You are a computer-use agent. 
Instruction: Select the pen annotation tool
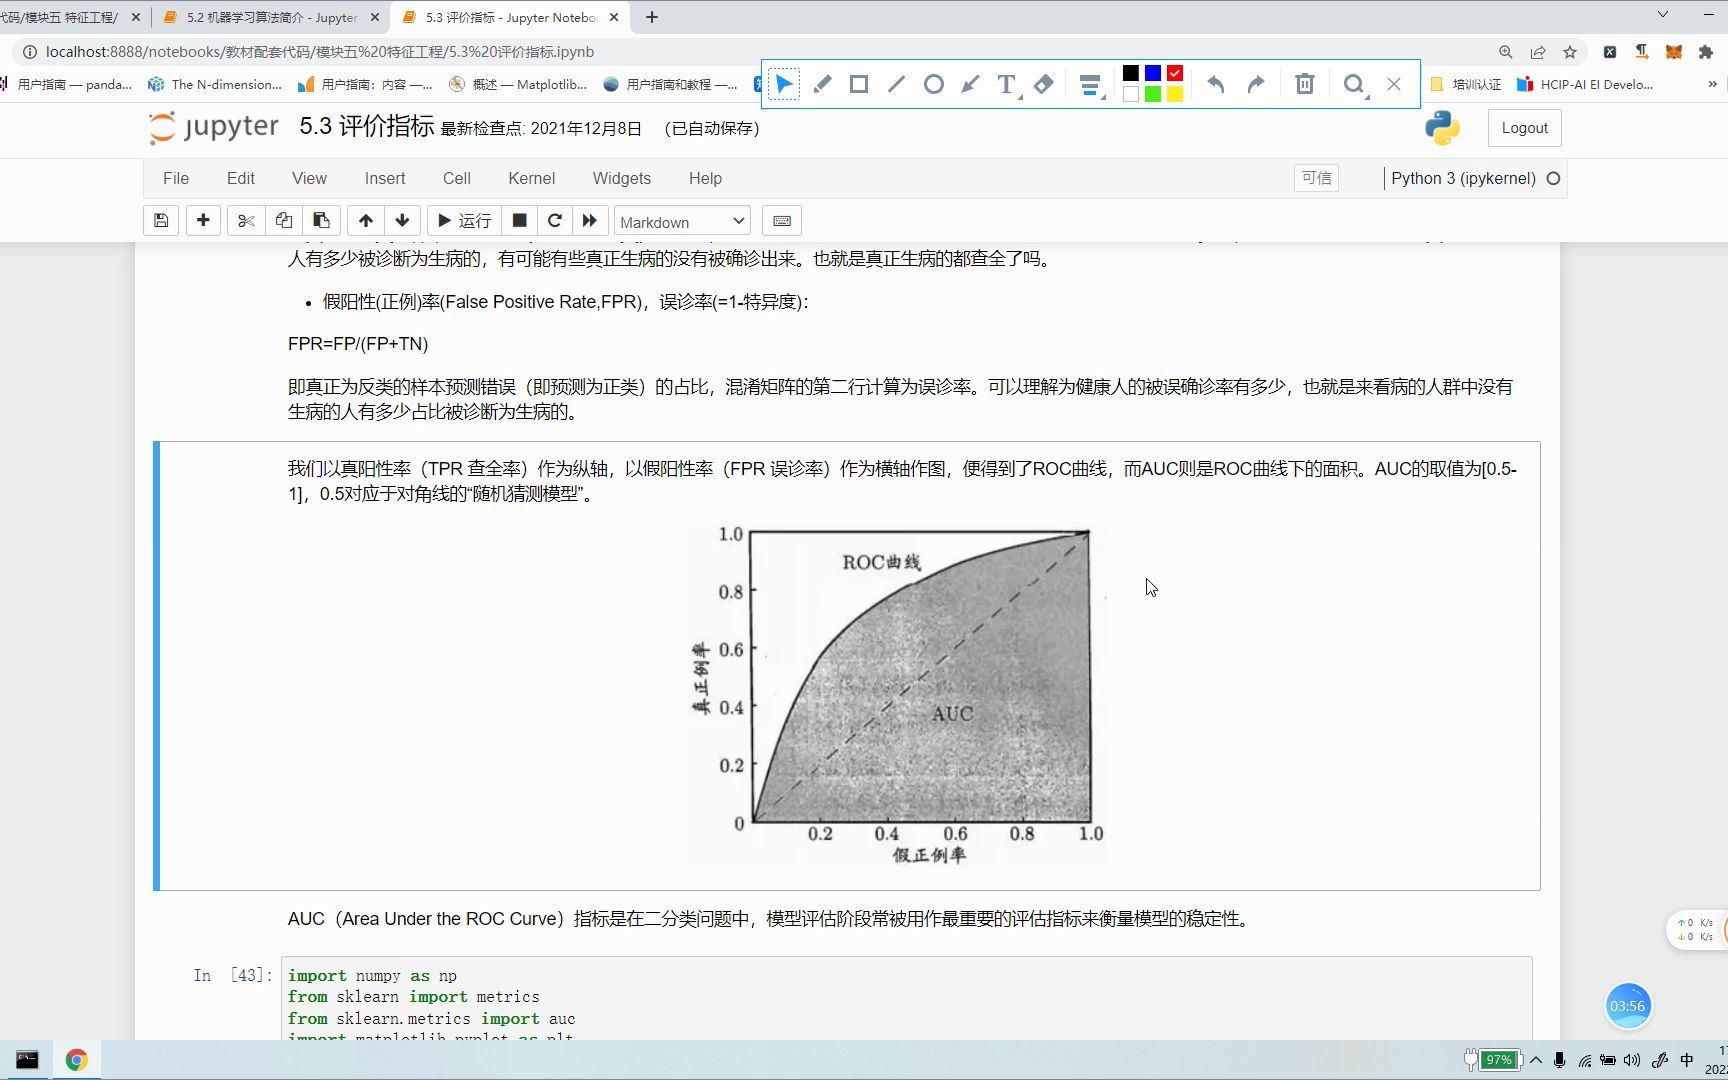pyautogui.click(x=822, y=84)
